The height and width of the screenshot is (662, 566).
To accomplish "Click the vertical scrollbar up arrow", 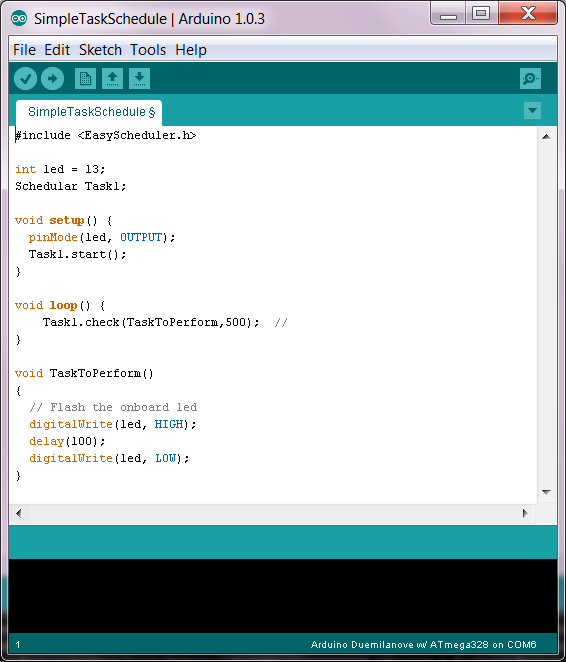I will coord(546,137).
